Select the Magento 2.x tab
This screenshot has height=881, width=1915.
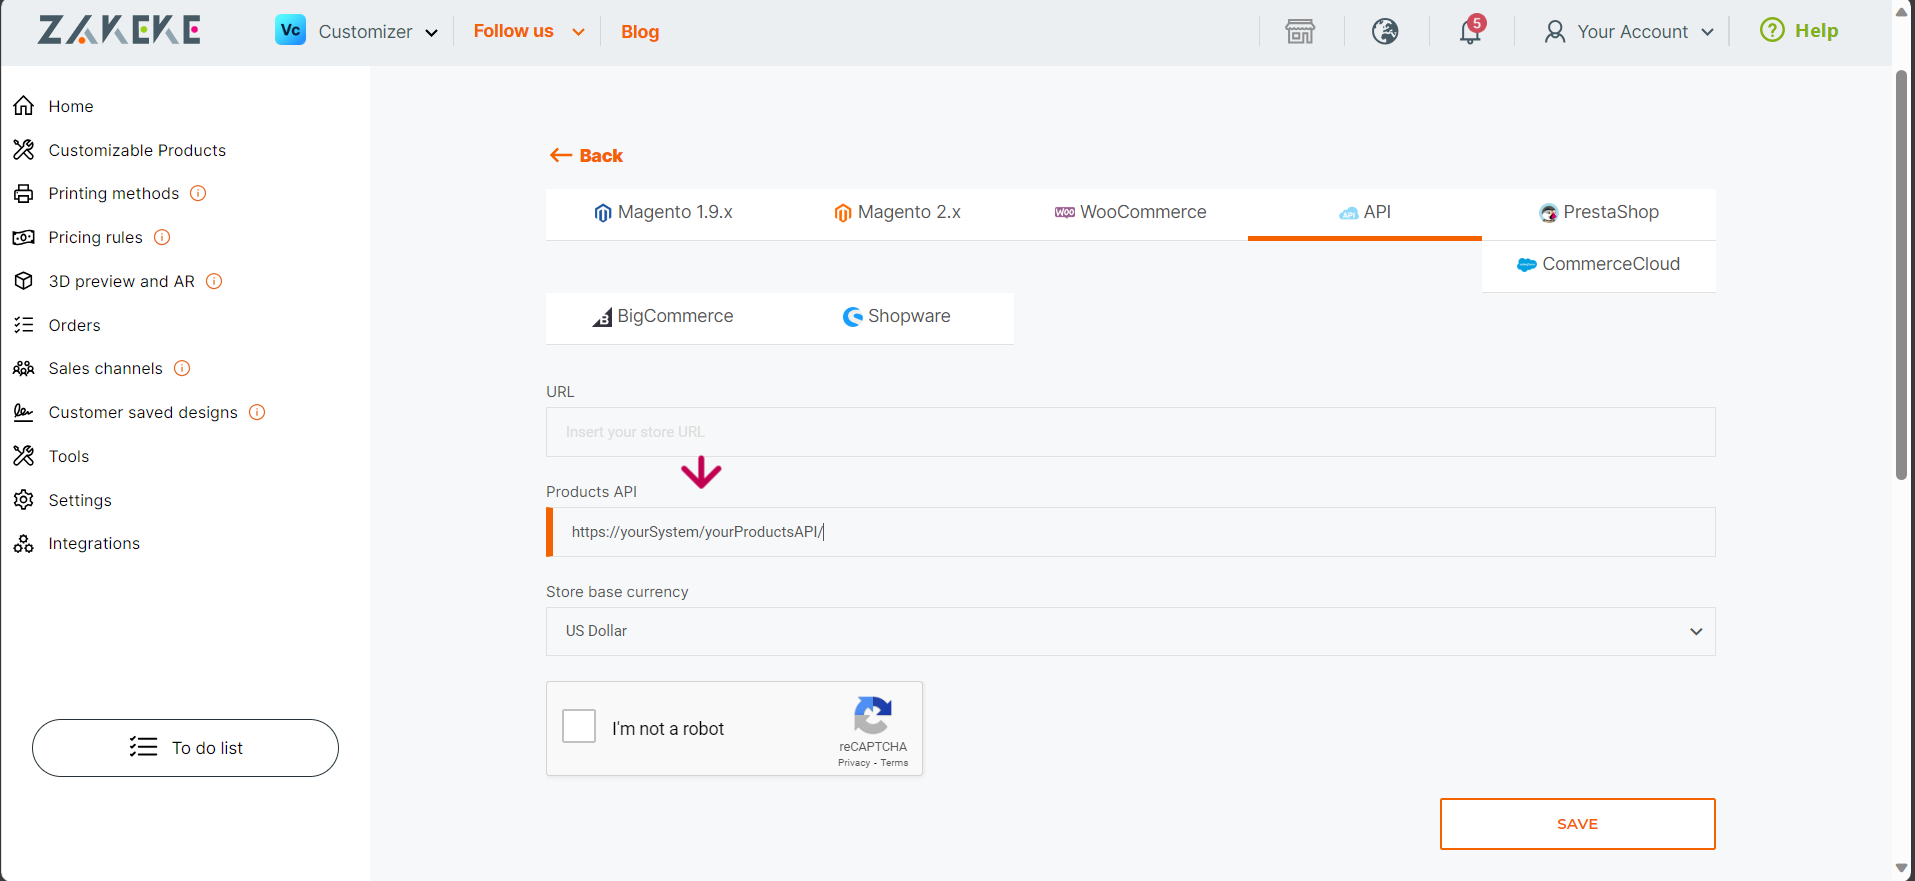coord(897,213)
